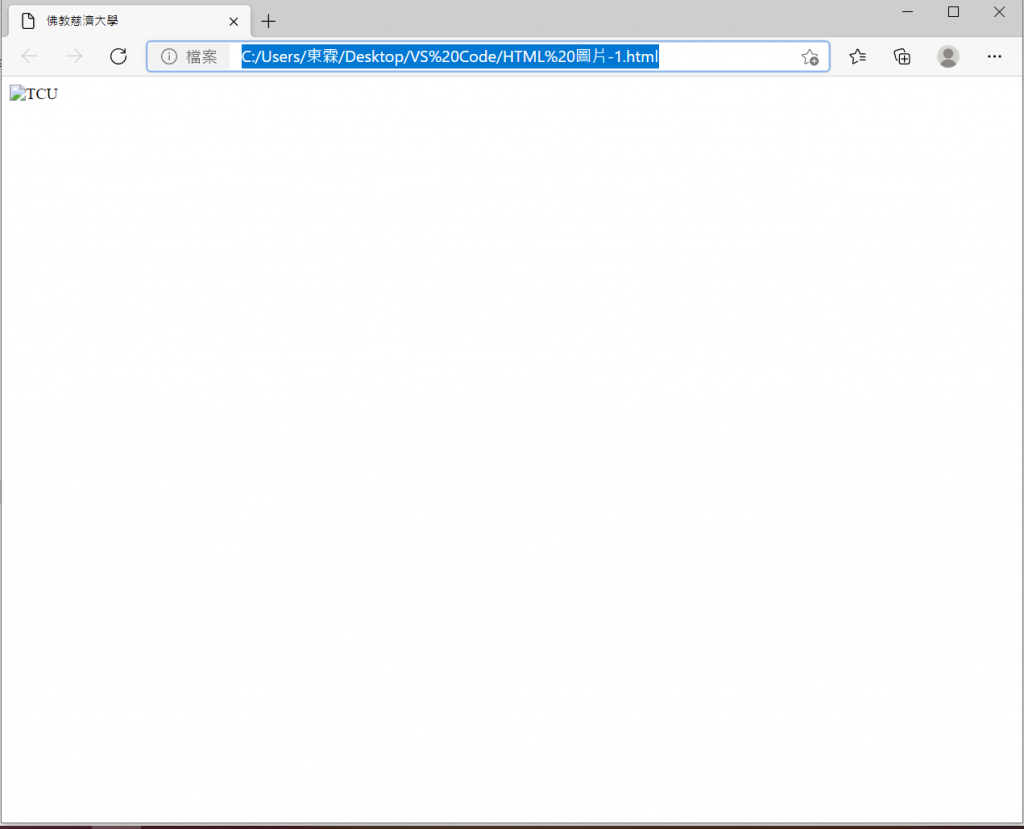This screenshot has width=1024, height=829.
Task: Add this page to favorites star
Action: (x=810, y=57)
